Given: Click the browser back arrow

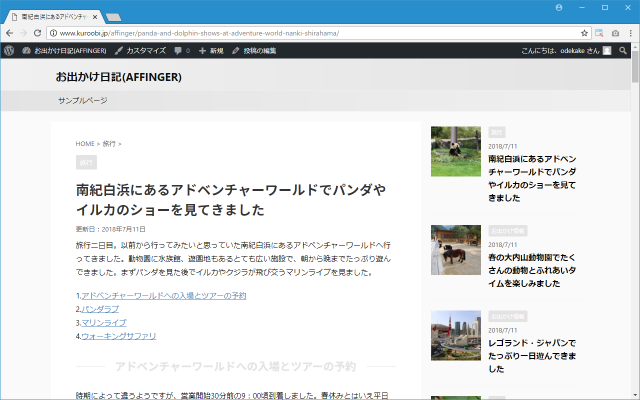Looking at the screenshot, I should (10, 33).
